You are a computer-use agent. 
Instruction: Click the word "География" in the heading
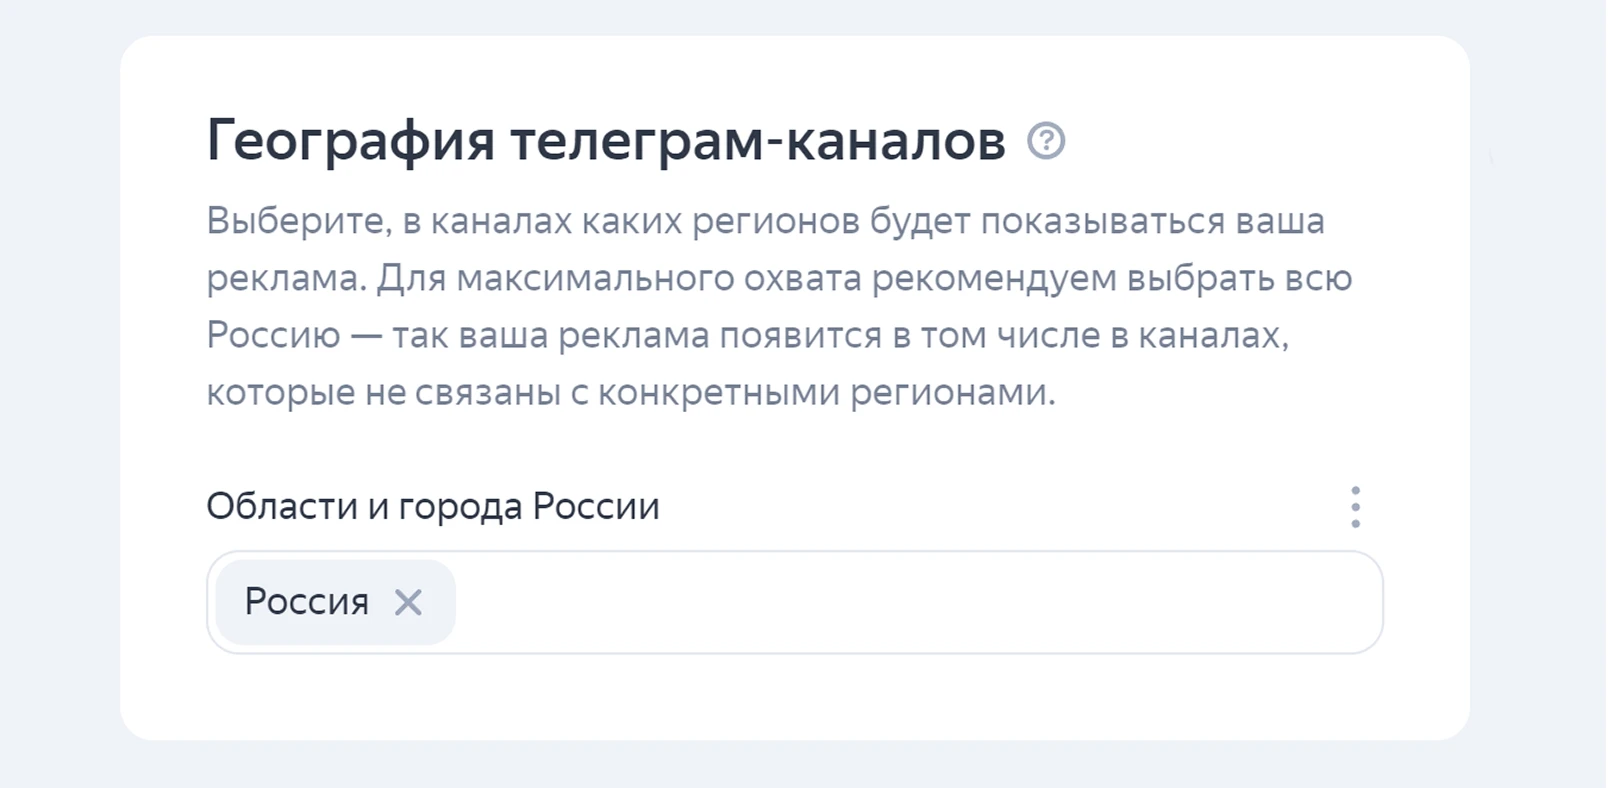350,141
